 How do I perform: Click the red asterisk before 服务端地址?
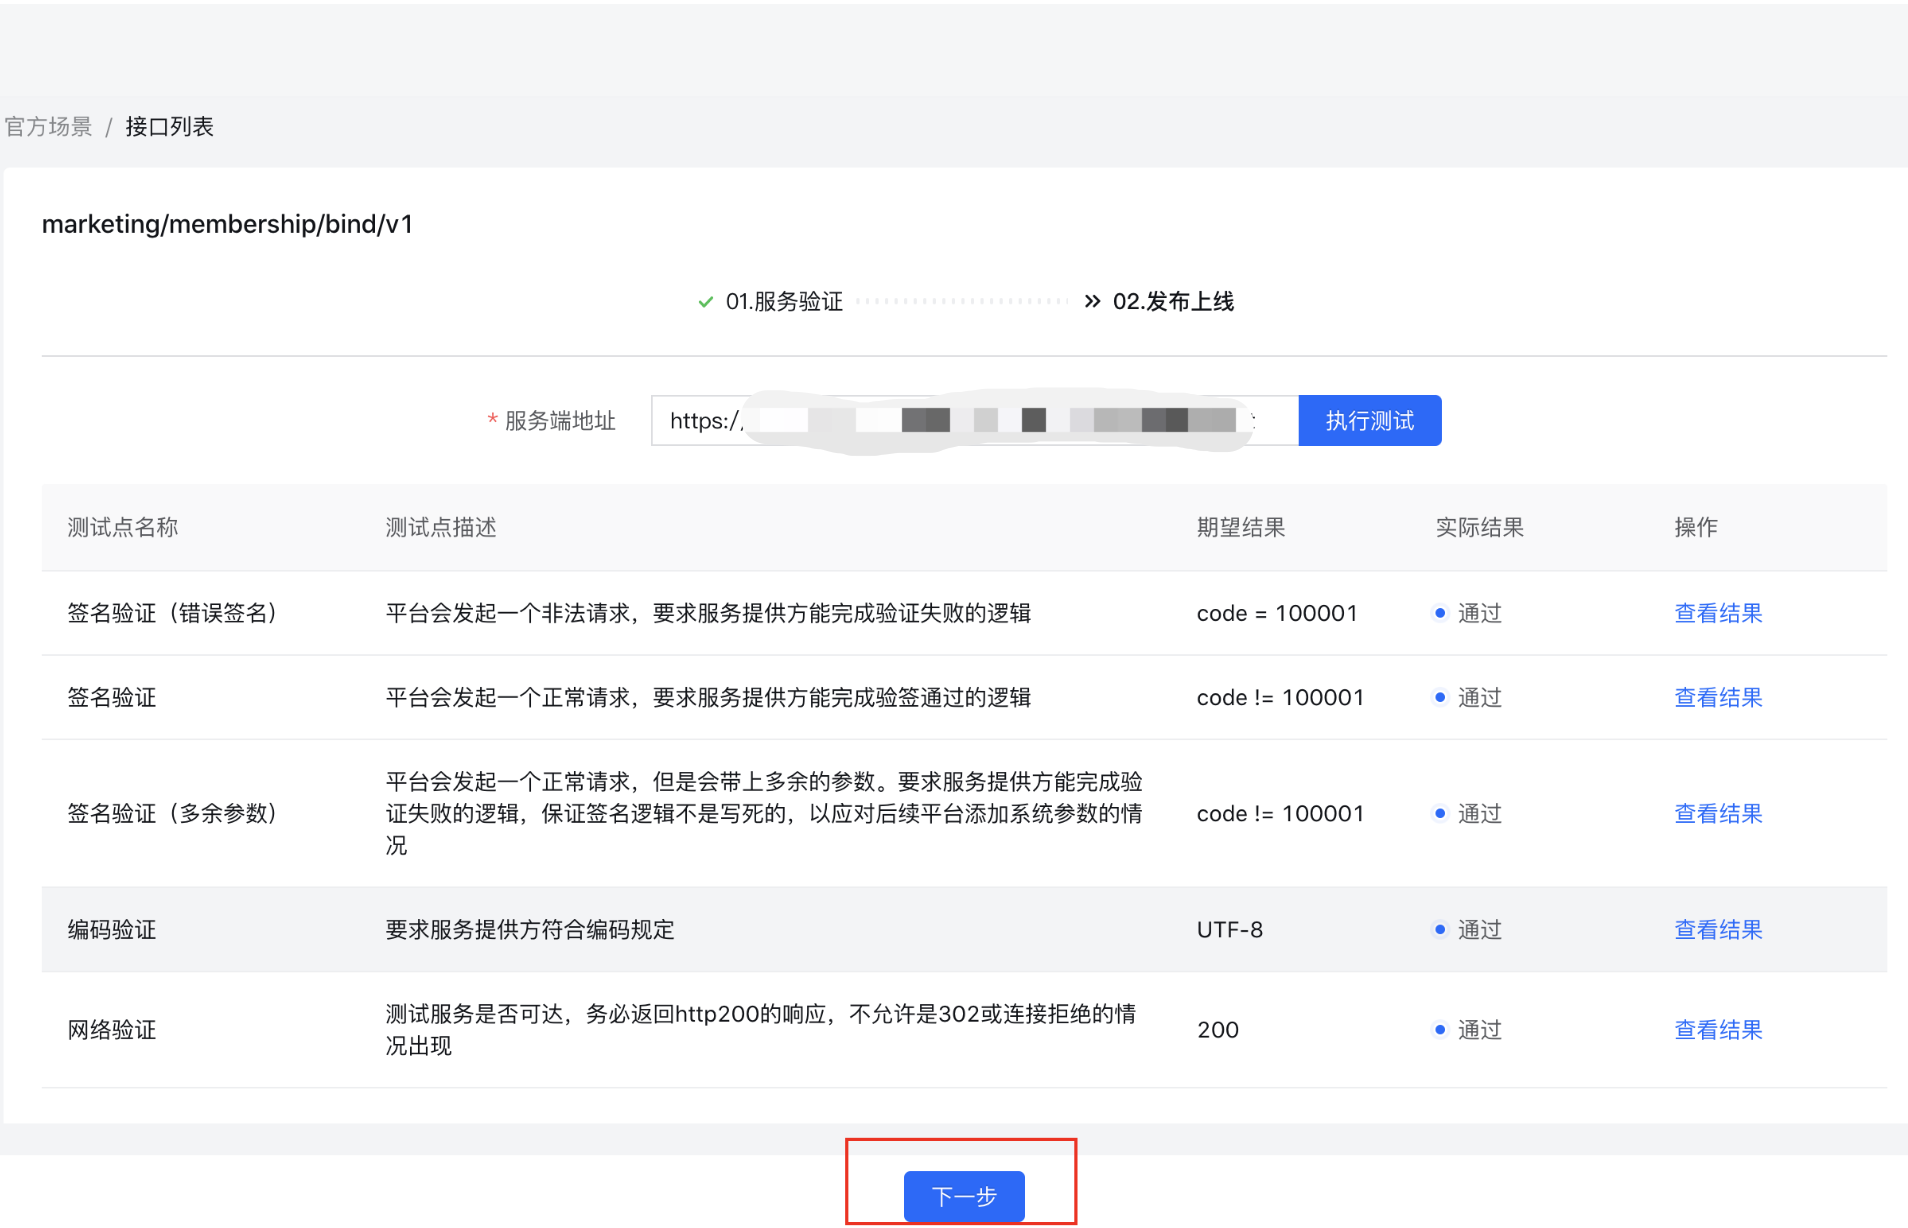(491, 421)
